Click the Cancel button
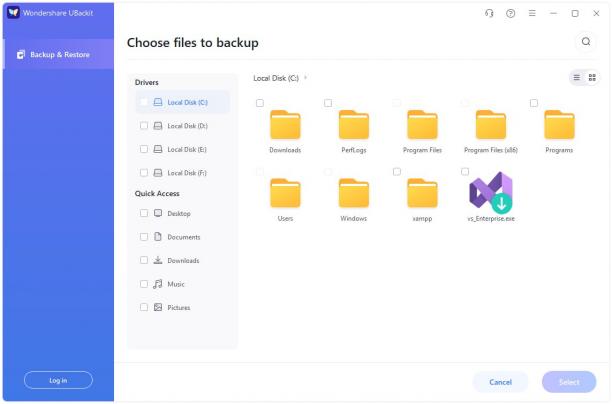This screenshot has width=612, height=404. [x=500, y=382]
